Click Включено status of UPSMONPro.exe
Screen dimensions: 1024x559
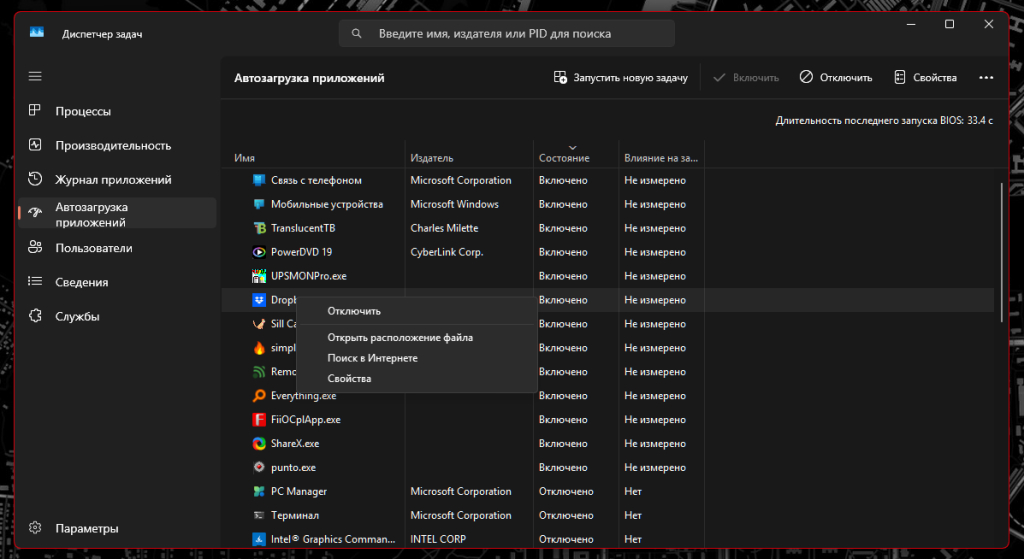coord(563,276)
